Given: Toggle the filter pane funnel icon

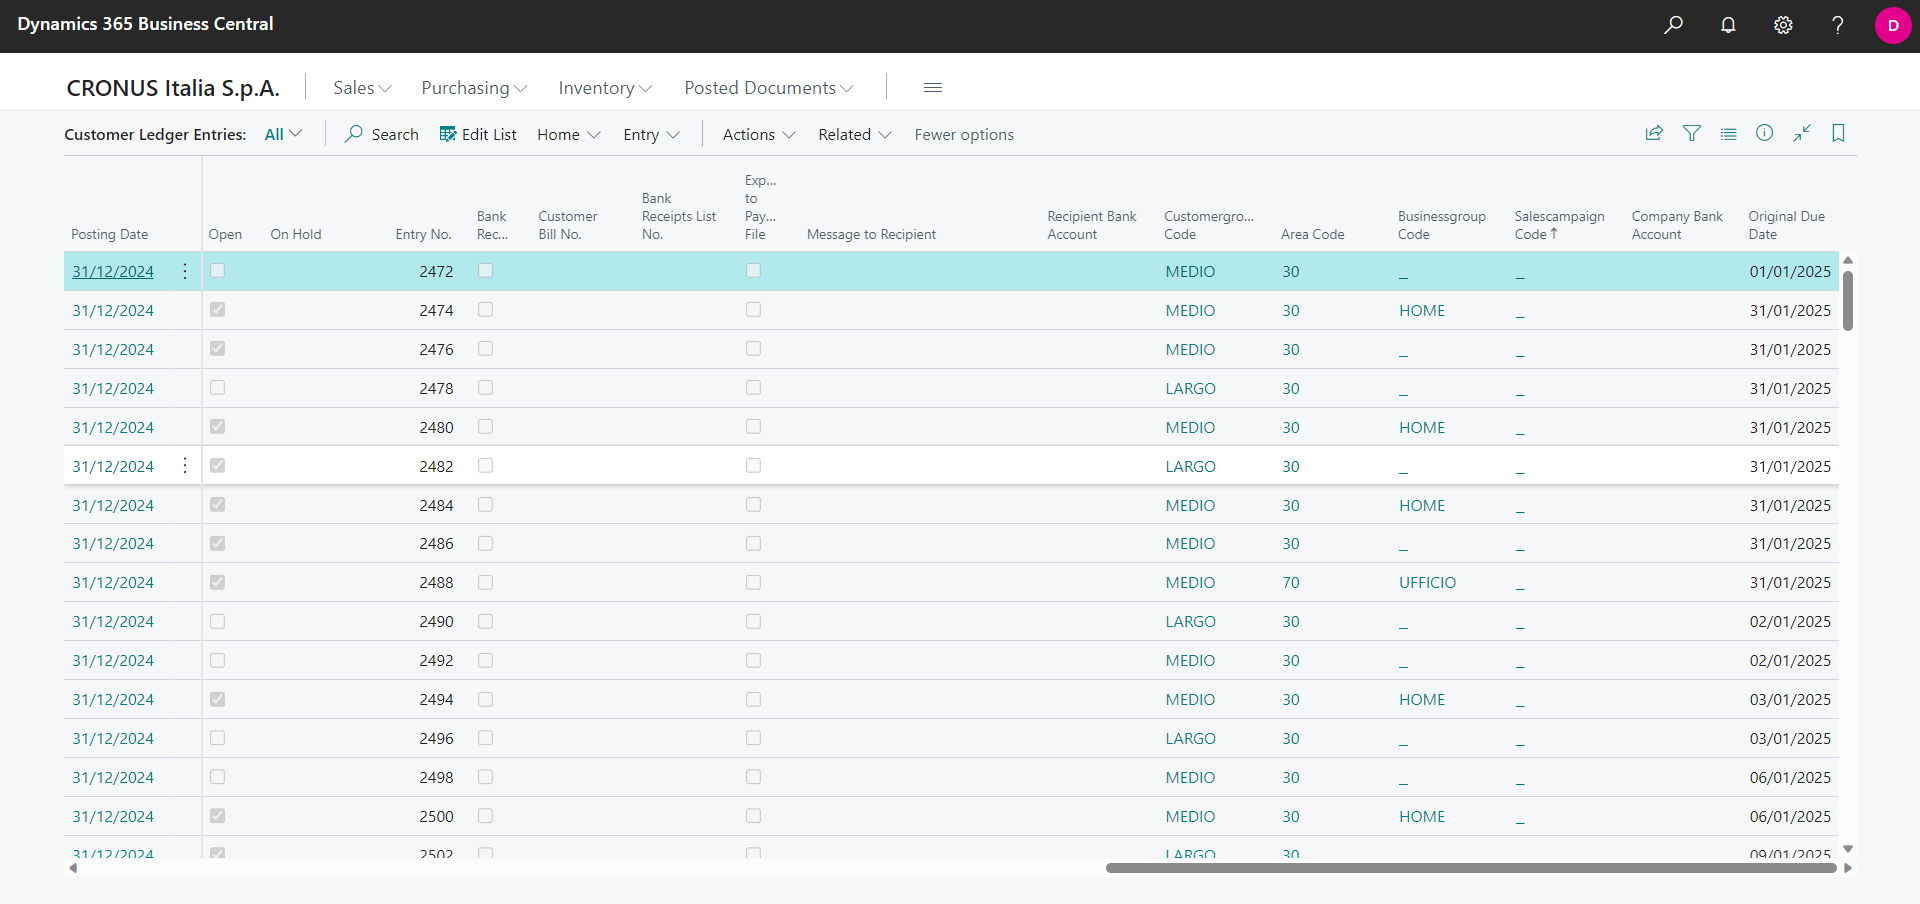Looking at the screenshot, I should tap(1692, 133).
